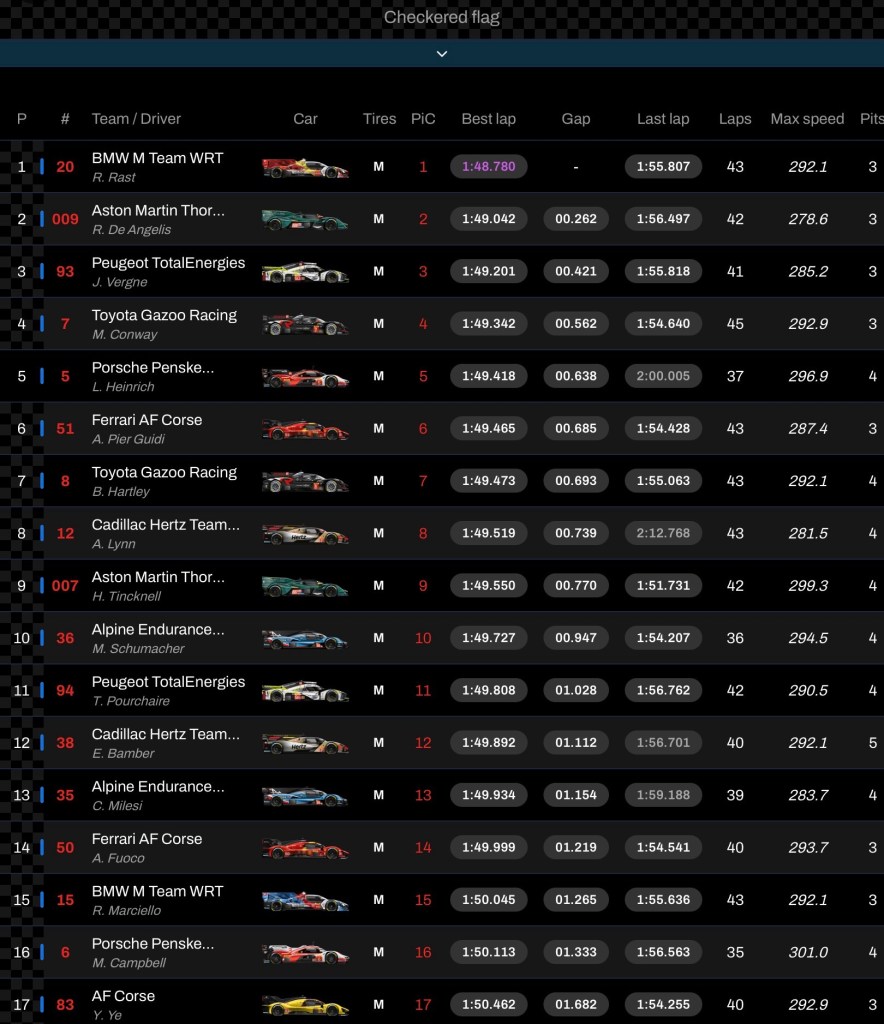
Task: Select driver R. Marciello
Action: pyautogui.click(x=126, y=910)
